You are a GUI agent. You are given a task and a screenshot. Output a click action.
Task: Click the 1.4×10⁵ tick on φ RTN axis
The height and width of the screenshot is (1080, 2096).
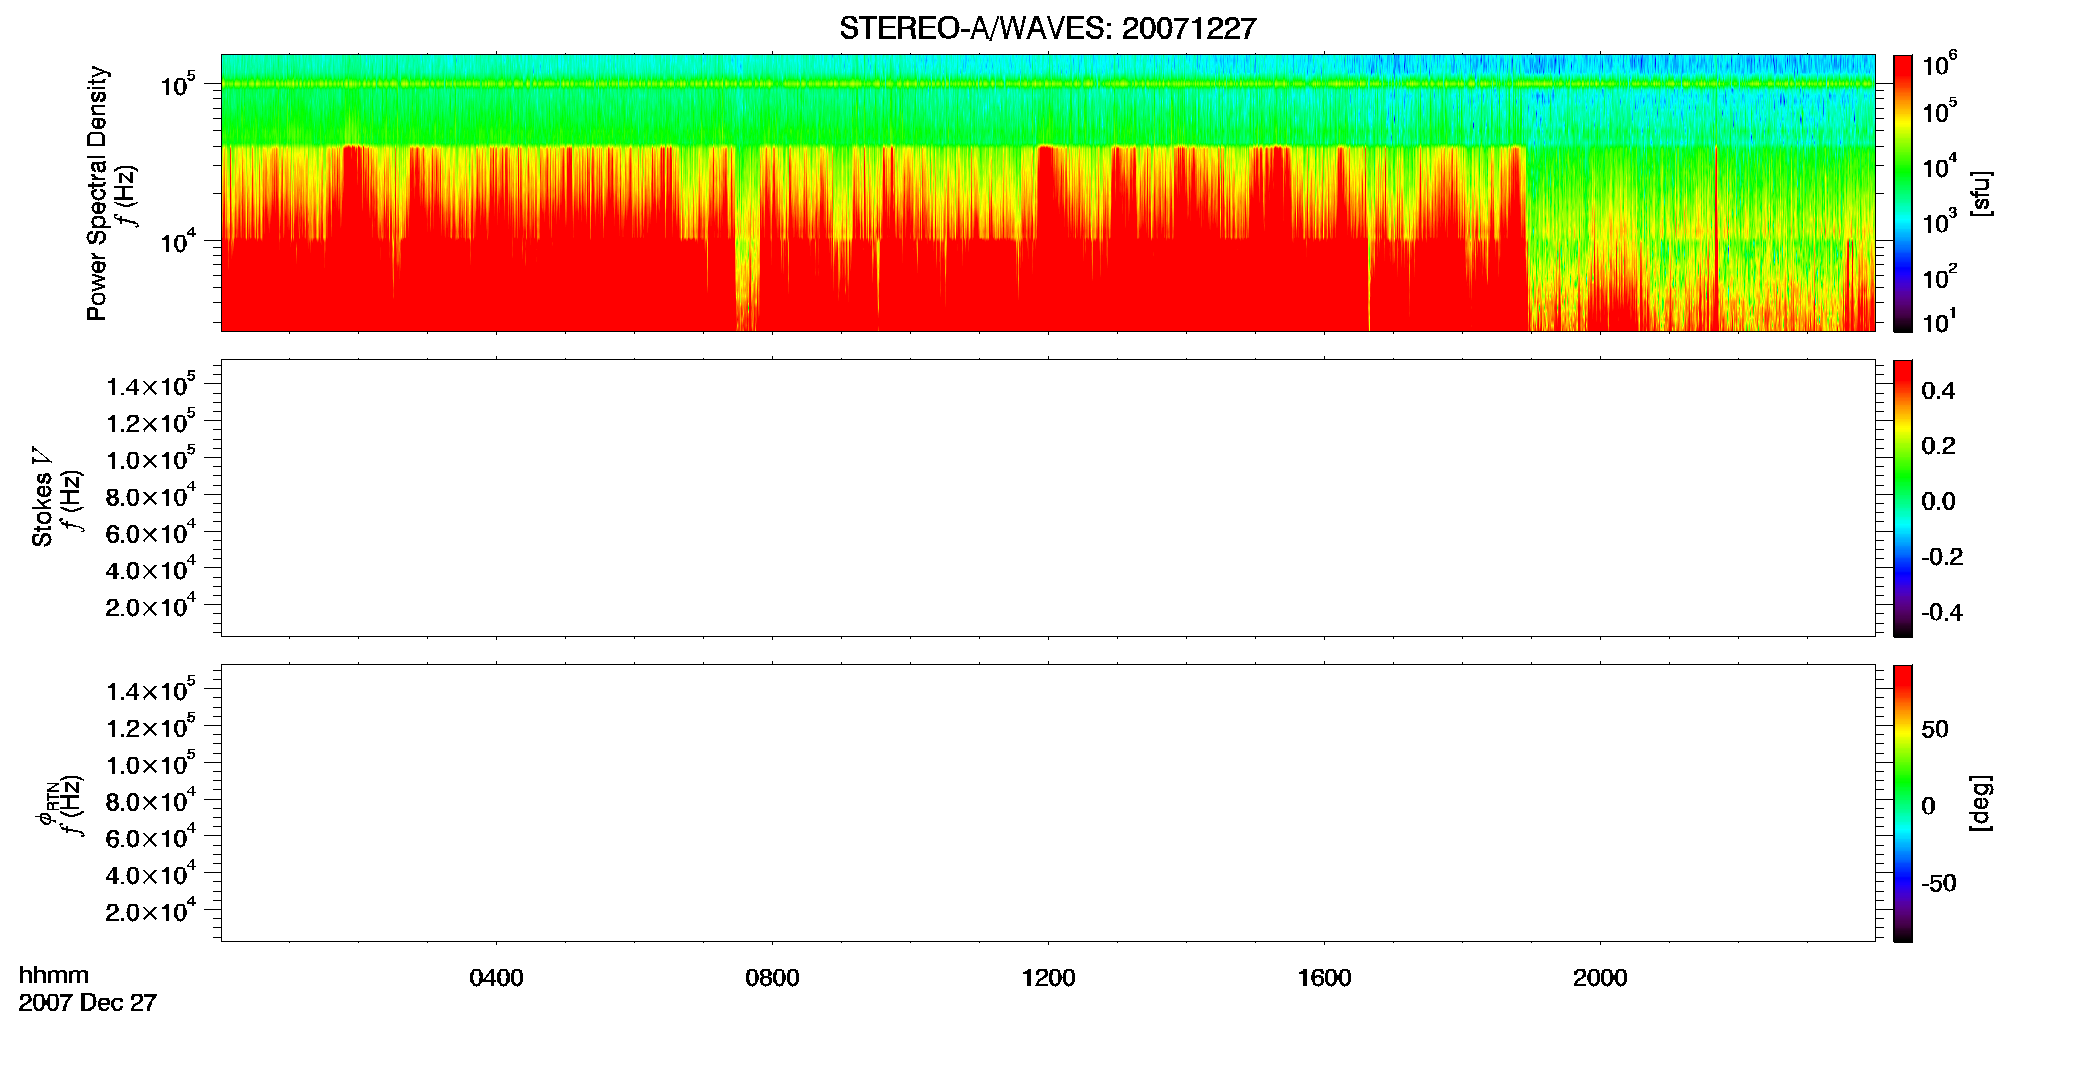pyautogui.click(x=151, y=690)
